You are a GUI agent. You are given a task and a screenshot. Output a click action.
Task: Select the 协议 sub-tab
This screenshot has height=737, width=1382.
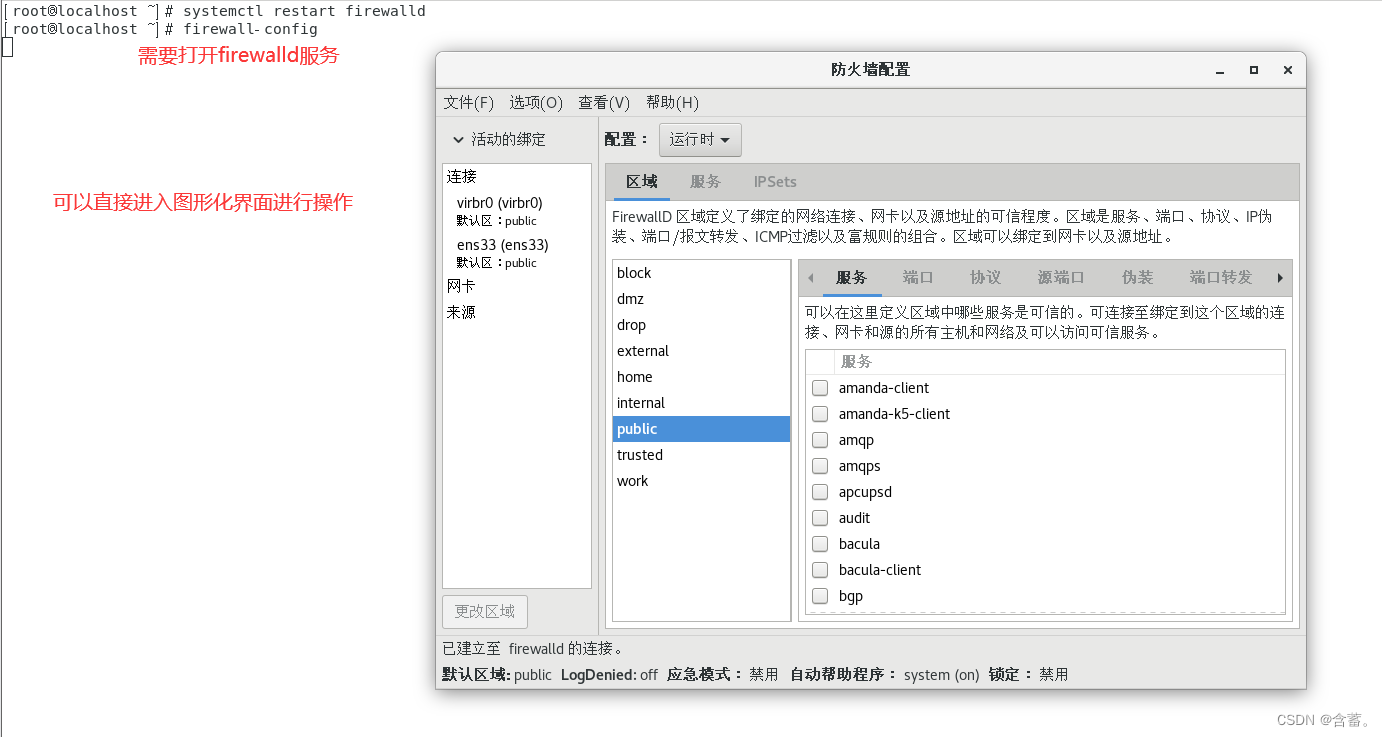[x=986, y=278]
